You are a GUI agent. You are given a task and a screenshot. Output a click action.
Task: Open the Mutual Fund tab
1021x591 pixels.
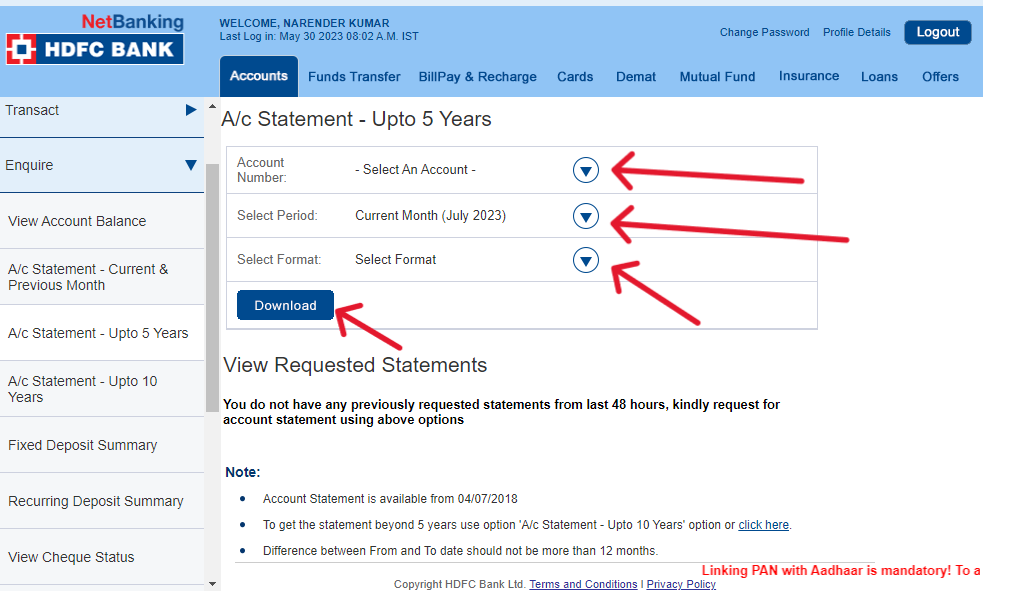coord(717,77)
